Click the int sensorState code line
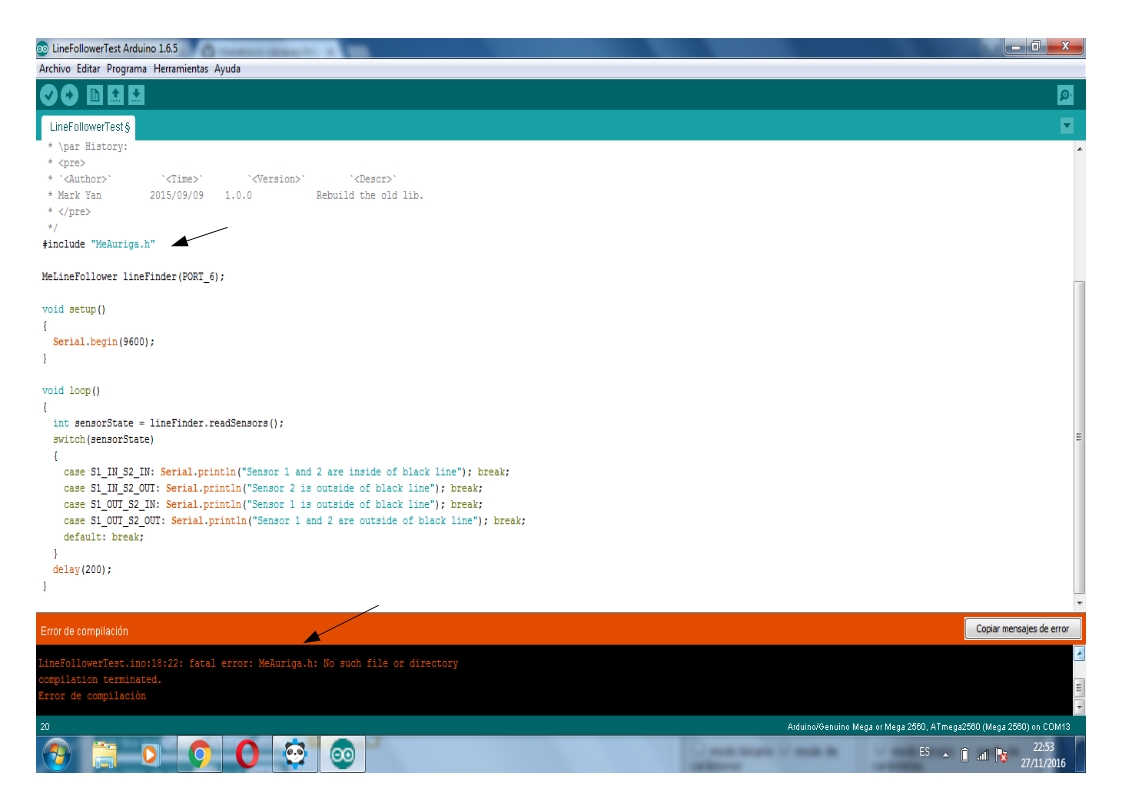Viewport: 1123px width, 794px height. pos(168,423)
